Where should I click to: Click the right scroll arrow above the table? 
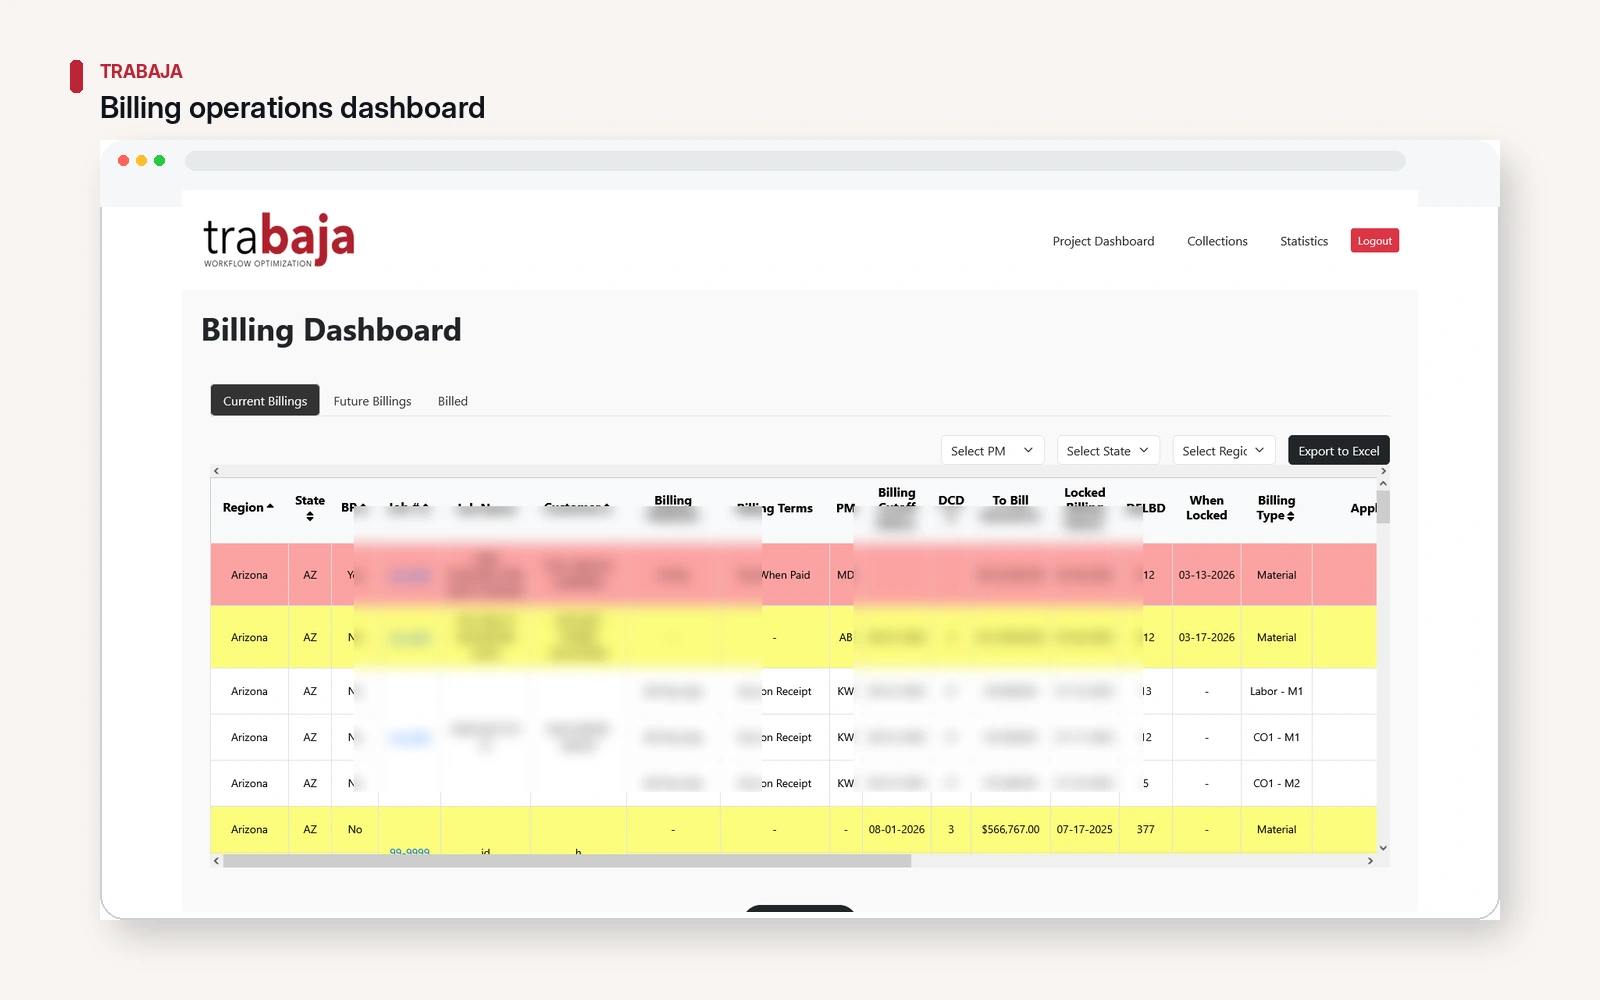tap(1383, 471)
